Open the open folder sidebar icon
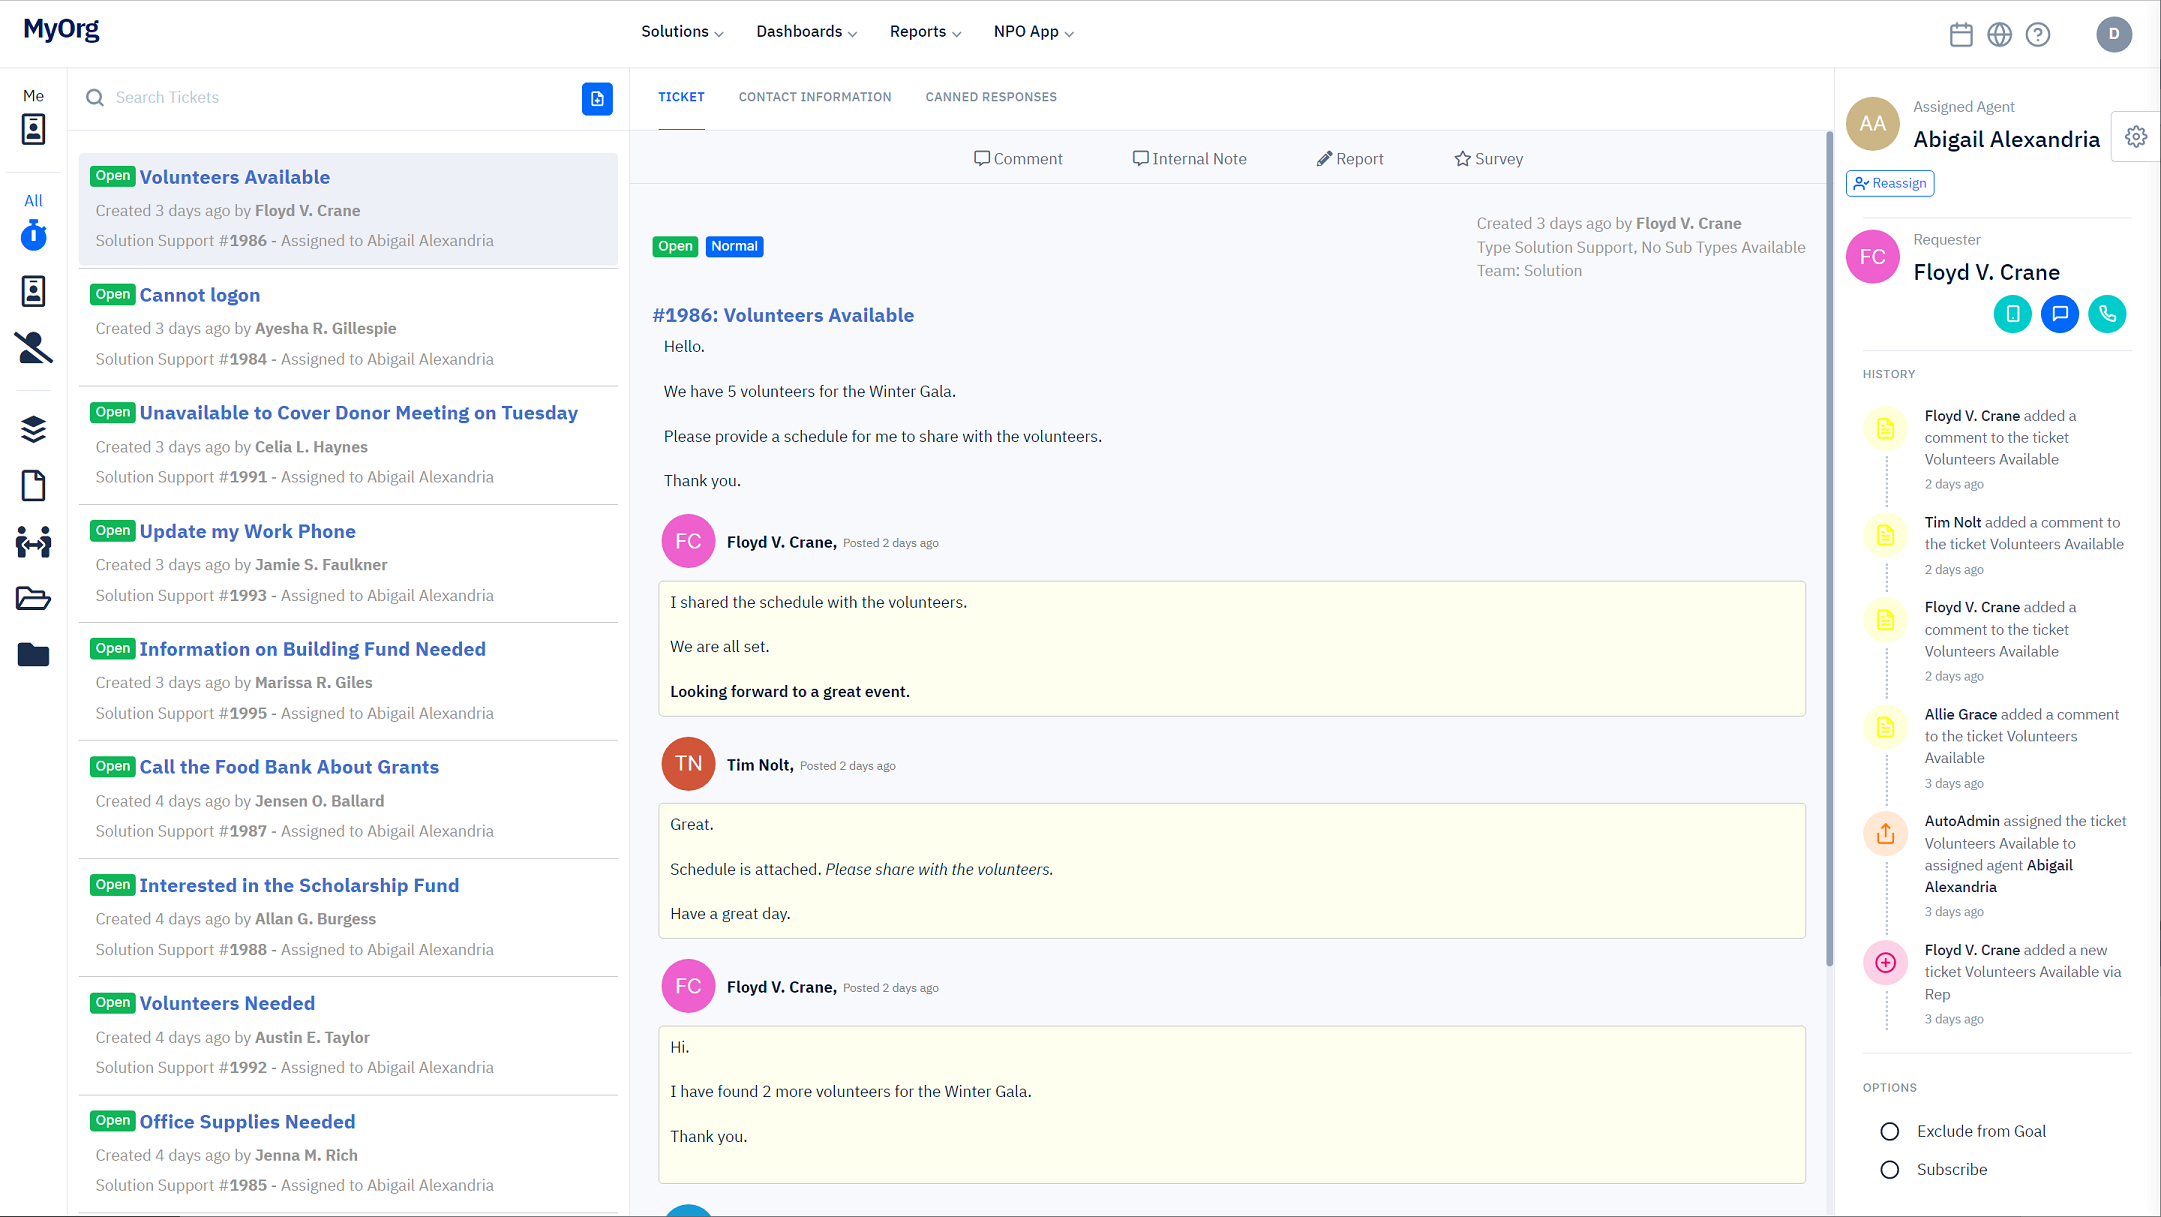The height and width of the screenshot is (1217, 2161). coord(33,598)
